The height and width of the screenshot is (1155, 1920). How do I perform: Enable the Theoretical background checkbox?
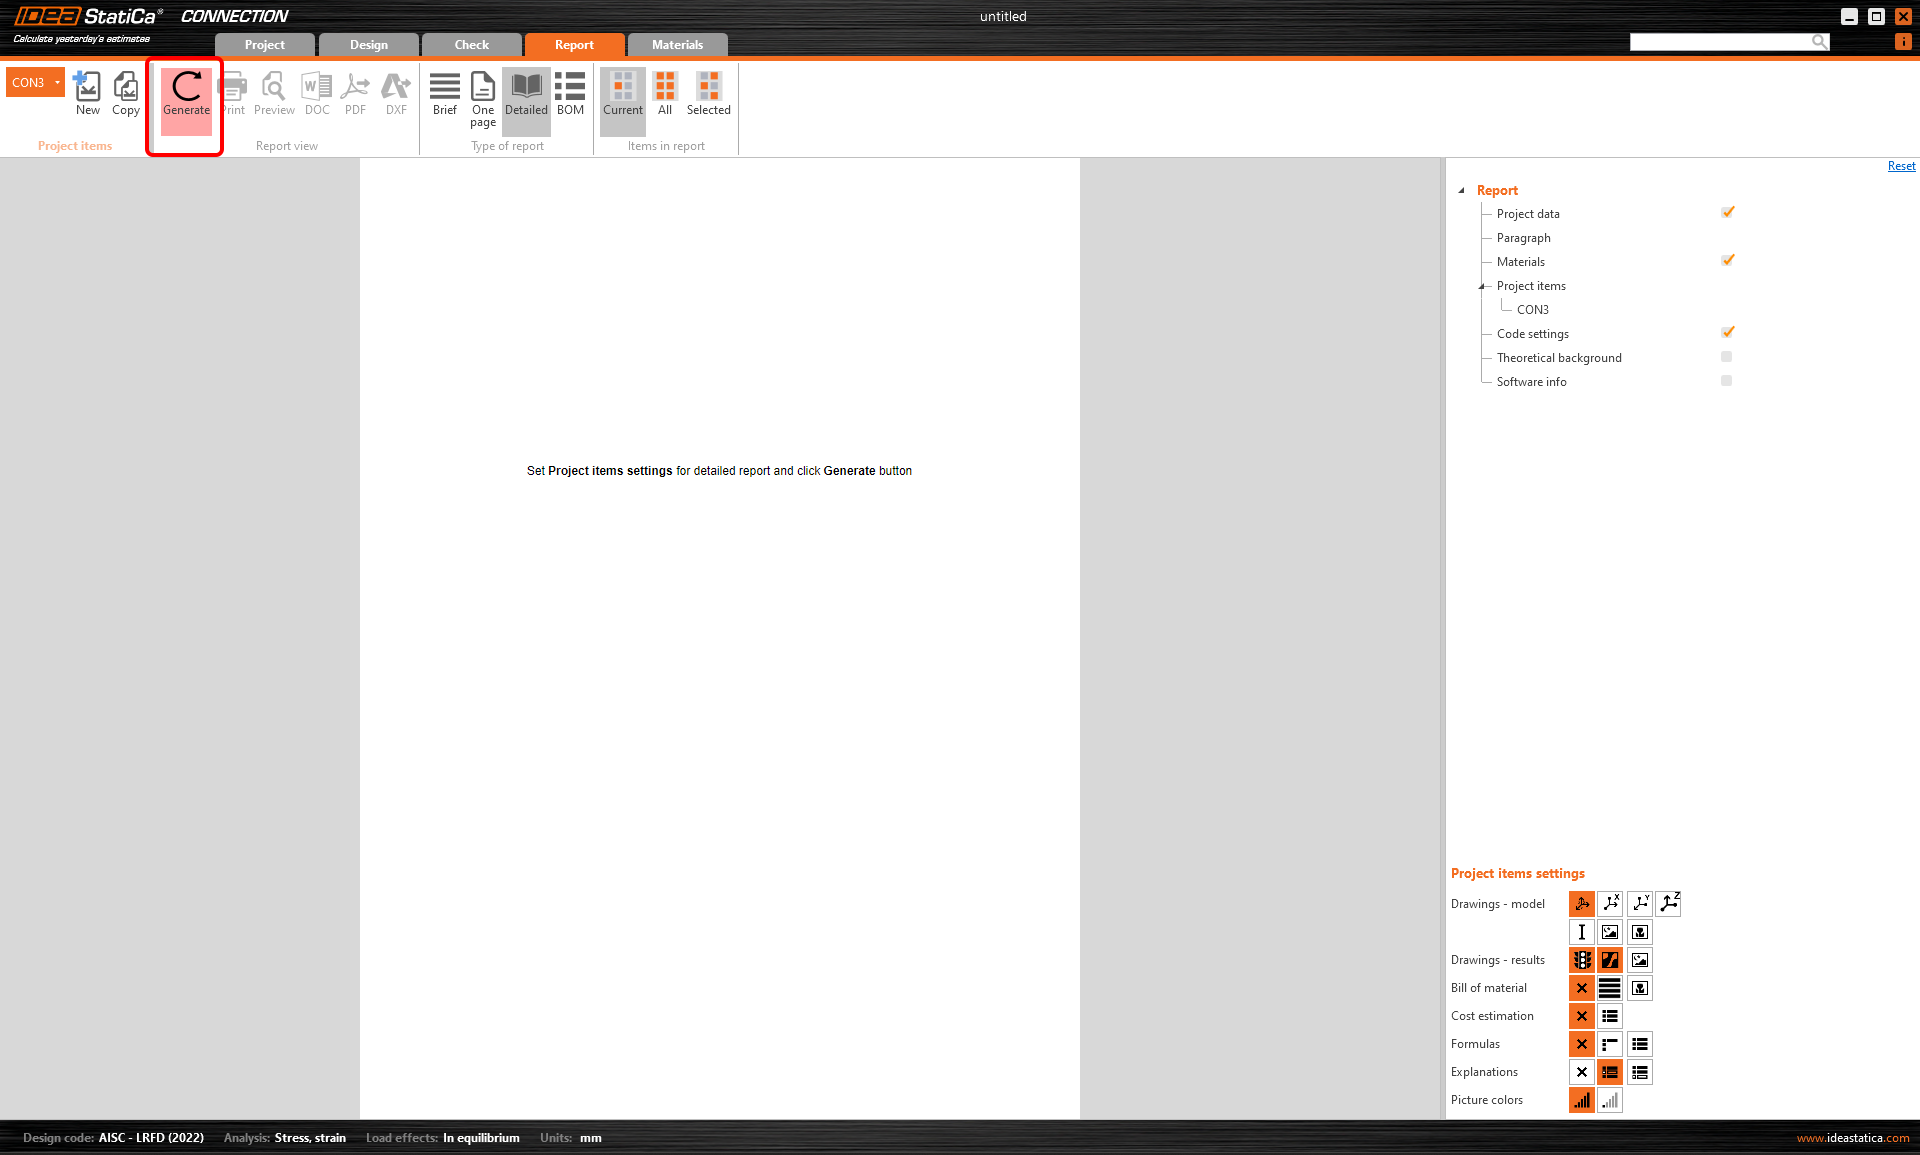point(1726,357)
